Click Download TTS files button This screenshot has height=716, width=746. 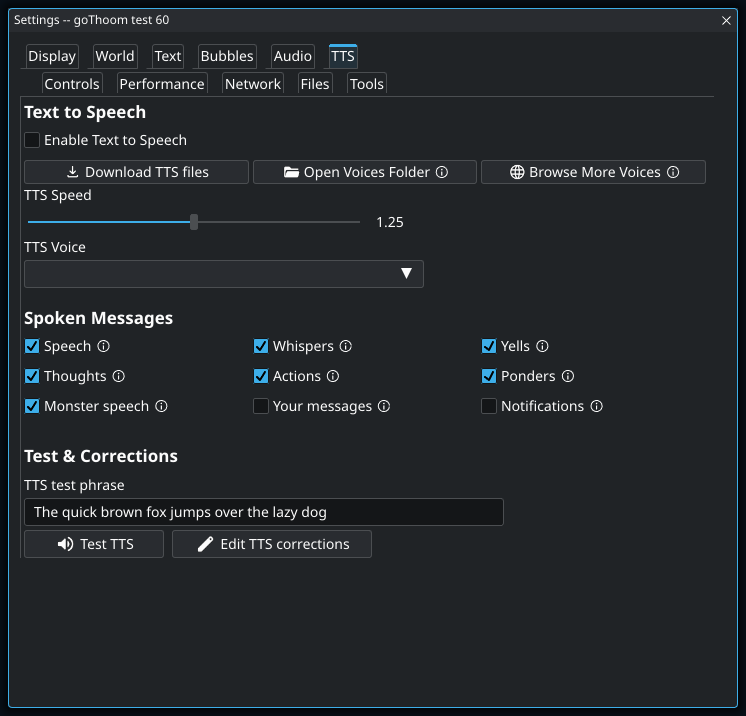point(137,172)
